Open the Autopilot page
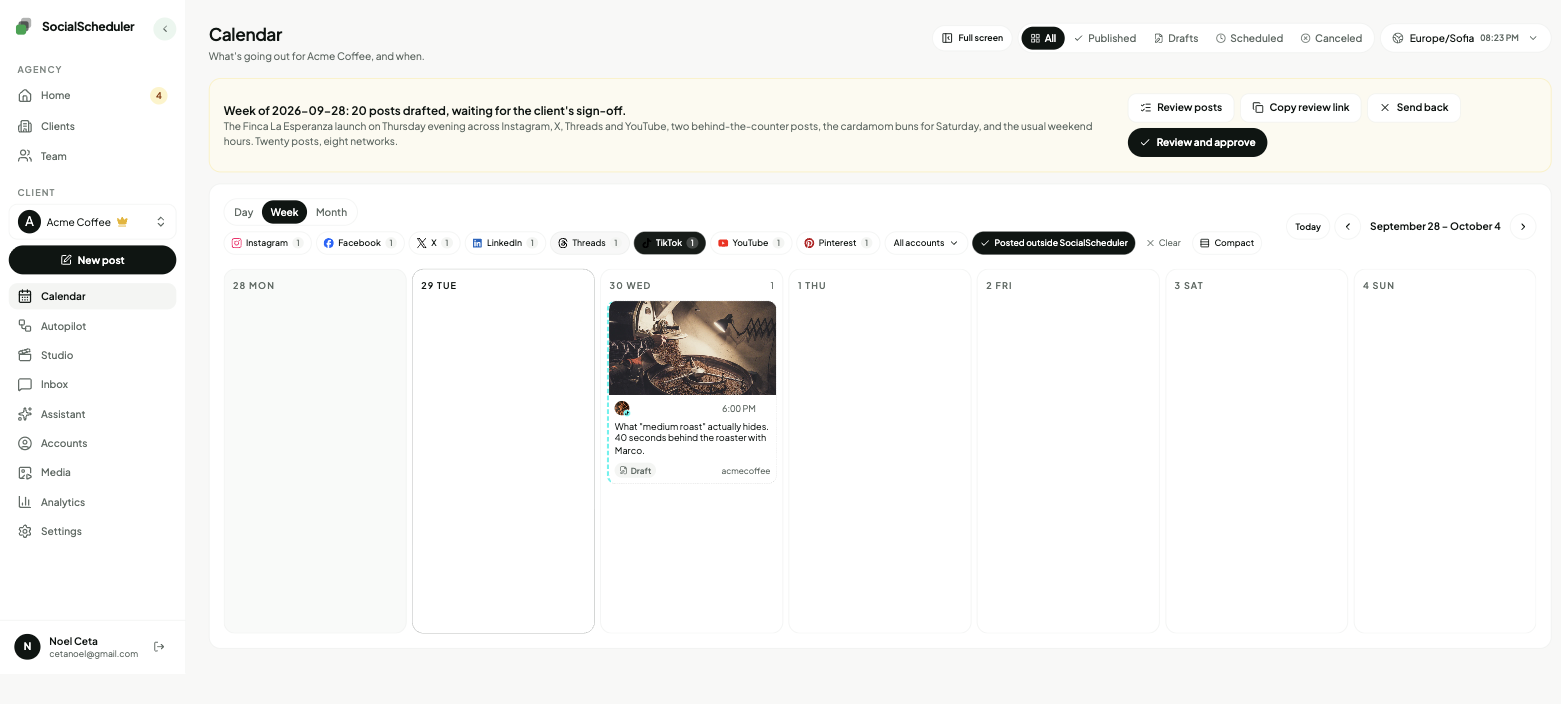Viewport: 1561px width, 704px height. [x=92, y=326]
